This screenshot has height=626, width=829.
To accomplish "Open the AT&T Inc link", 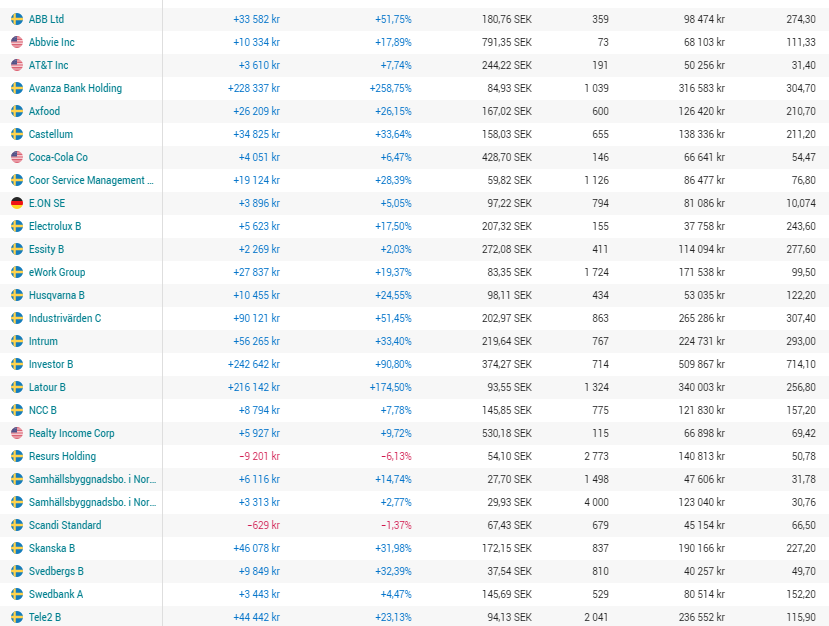I will [x=48, y=65].
